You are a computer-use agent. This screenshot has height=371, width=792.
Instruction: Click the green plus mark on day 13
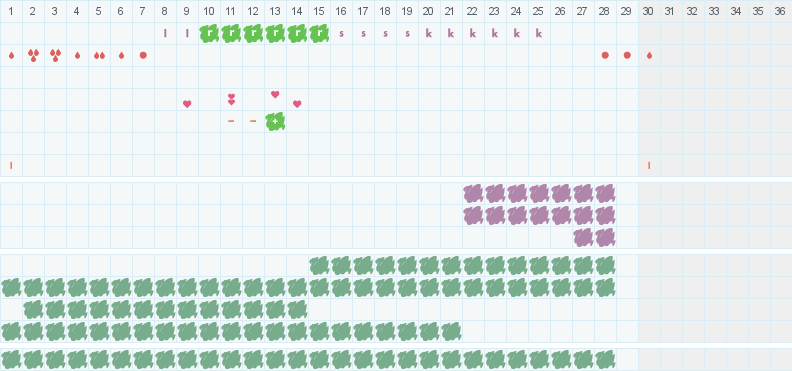pyautogui.click(x=275, y=122)
